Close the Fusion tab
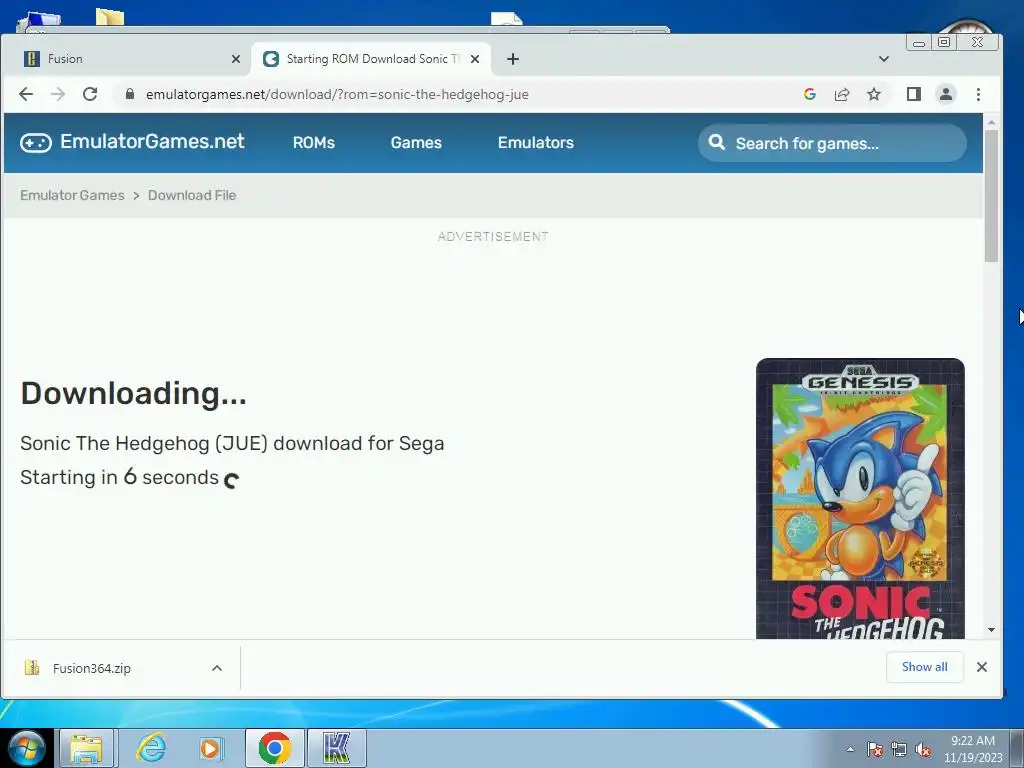 [x=236, y=59]
